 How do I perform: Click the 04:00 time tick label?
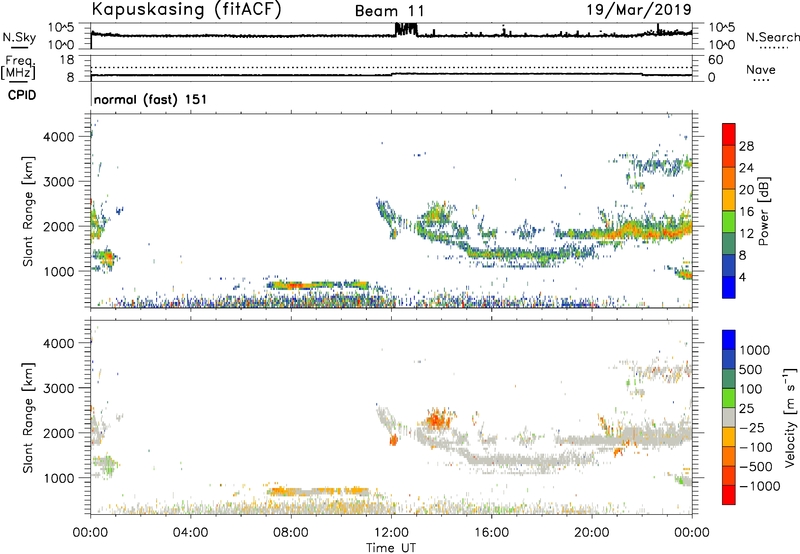click(190, 533)
